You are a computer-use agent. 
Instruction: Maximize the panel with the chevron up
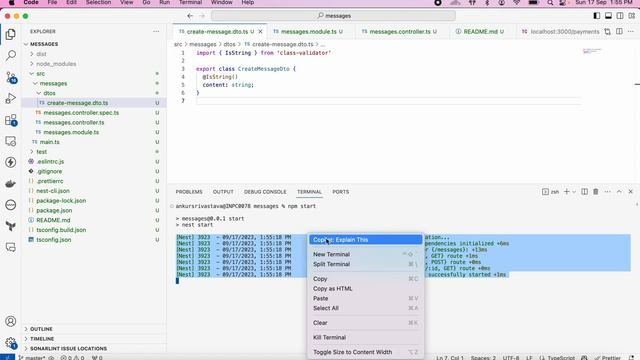619,192
